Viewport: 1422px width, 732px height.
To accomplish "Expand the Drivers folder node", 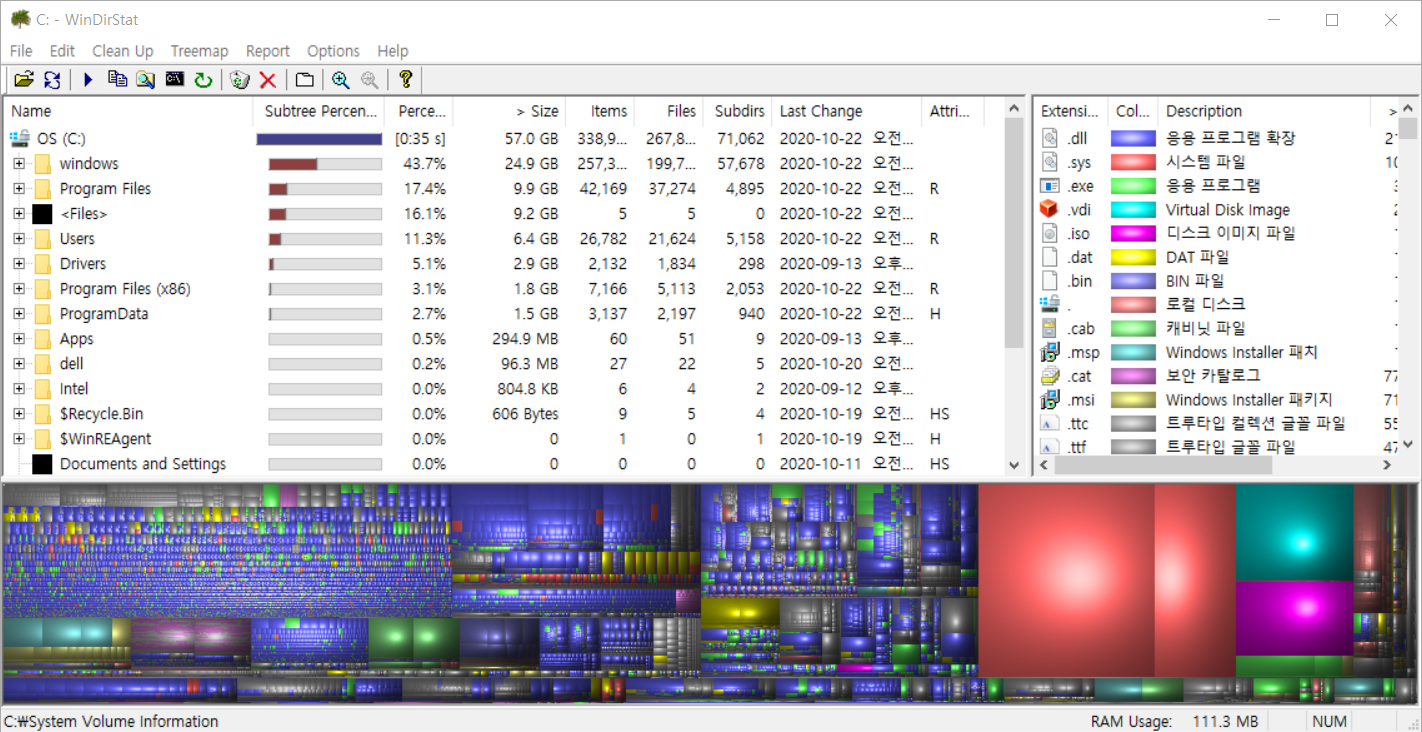I will tap(19, 263).
